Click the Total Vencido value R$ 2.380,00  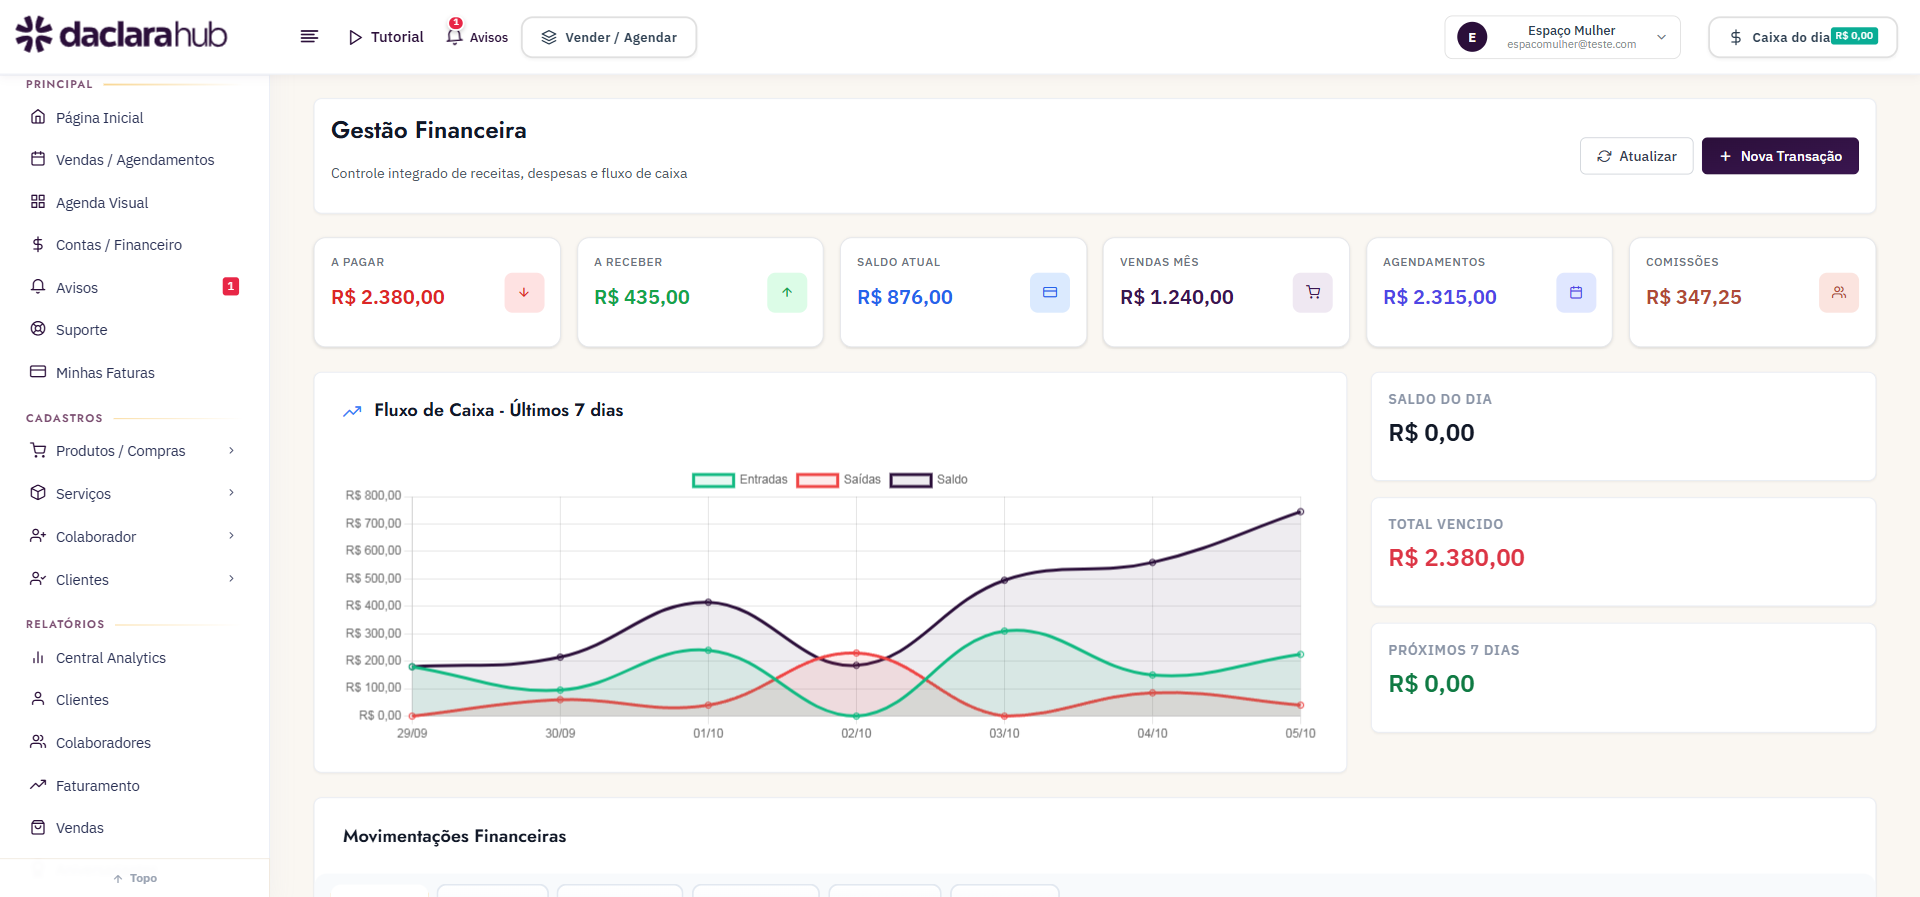(x=1456, y=558)
